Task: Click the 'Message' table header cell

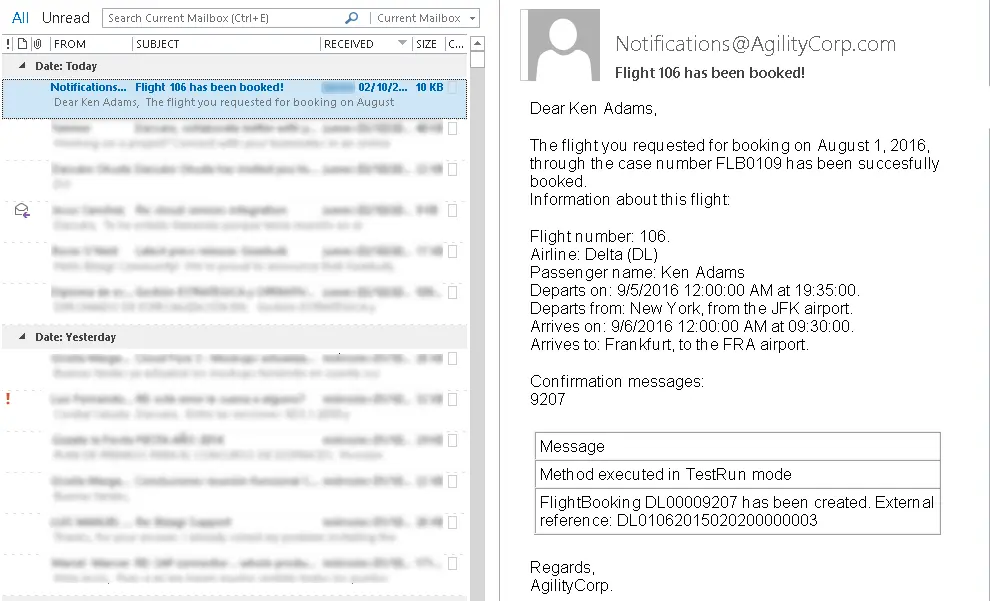Action: [x=737, y=446]
